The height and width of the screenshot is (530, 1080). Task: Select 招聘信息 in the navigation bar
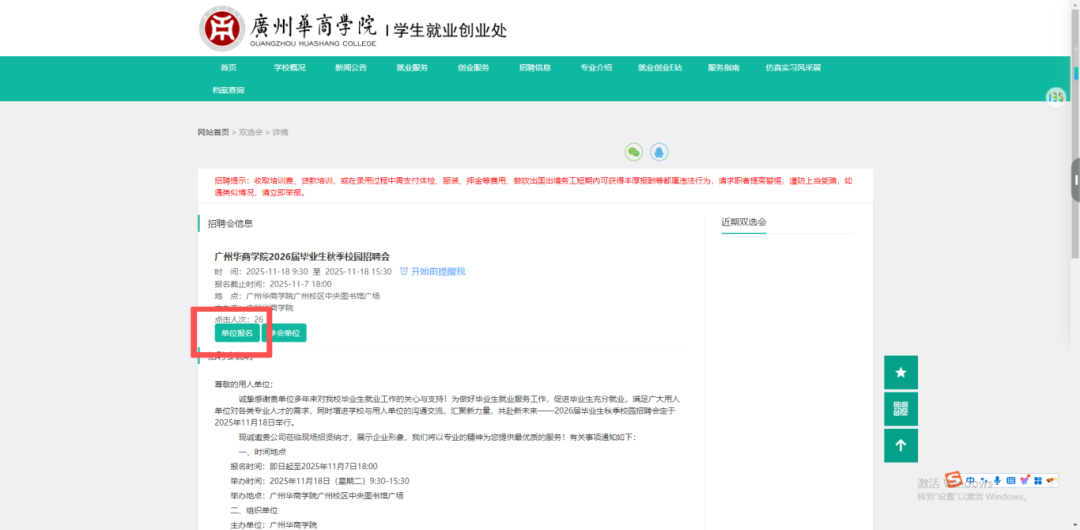534,68
